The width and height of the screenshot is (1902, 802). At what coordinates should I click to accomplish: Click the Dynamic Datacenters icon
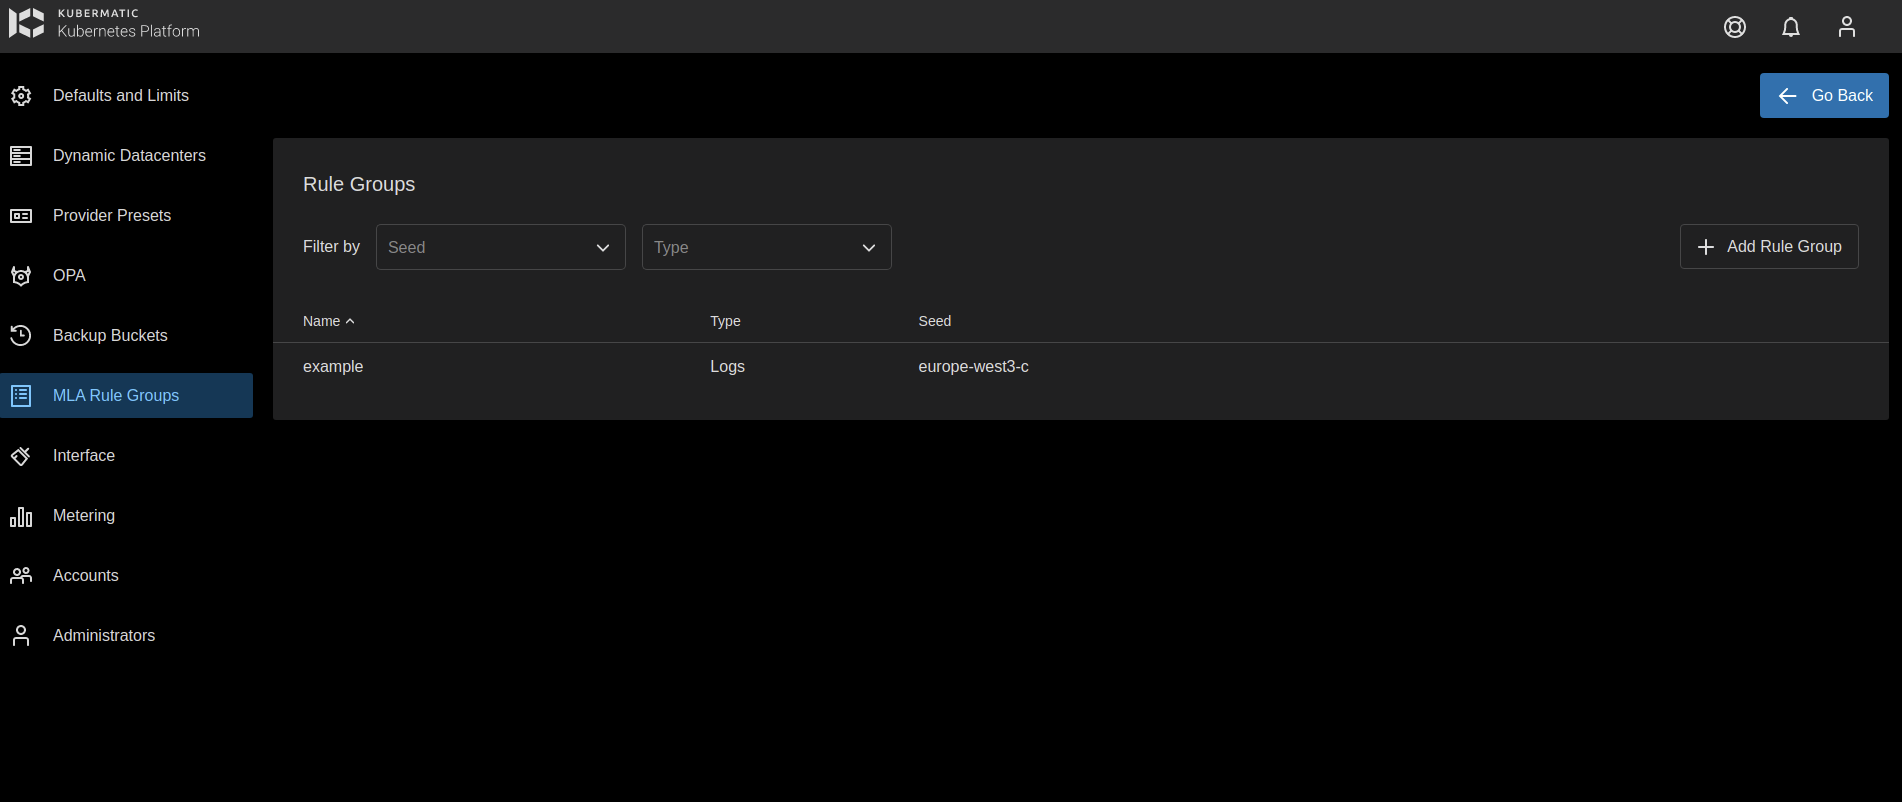click(x=21, y=156)
